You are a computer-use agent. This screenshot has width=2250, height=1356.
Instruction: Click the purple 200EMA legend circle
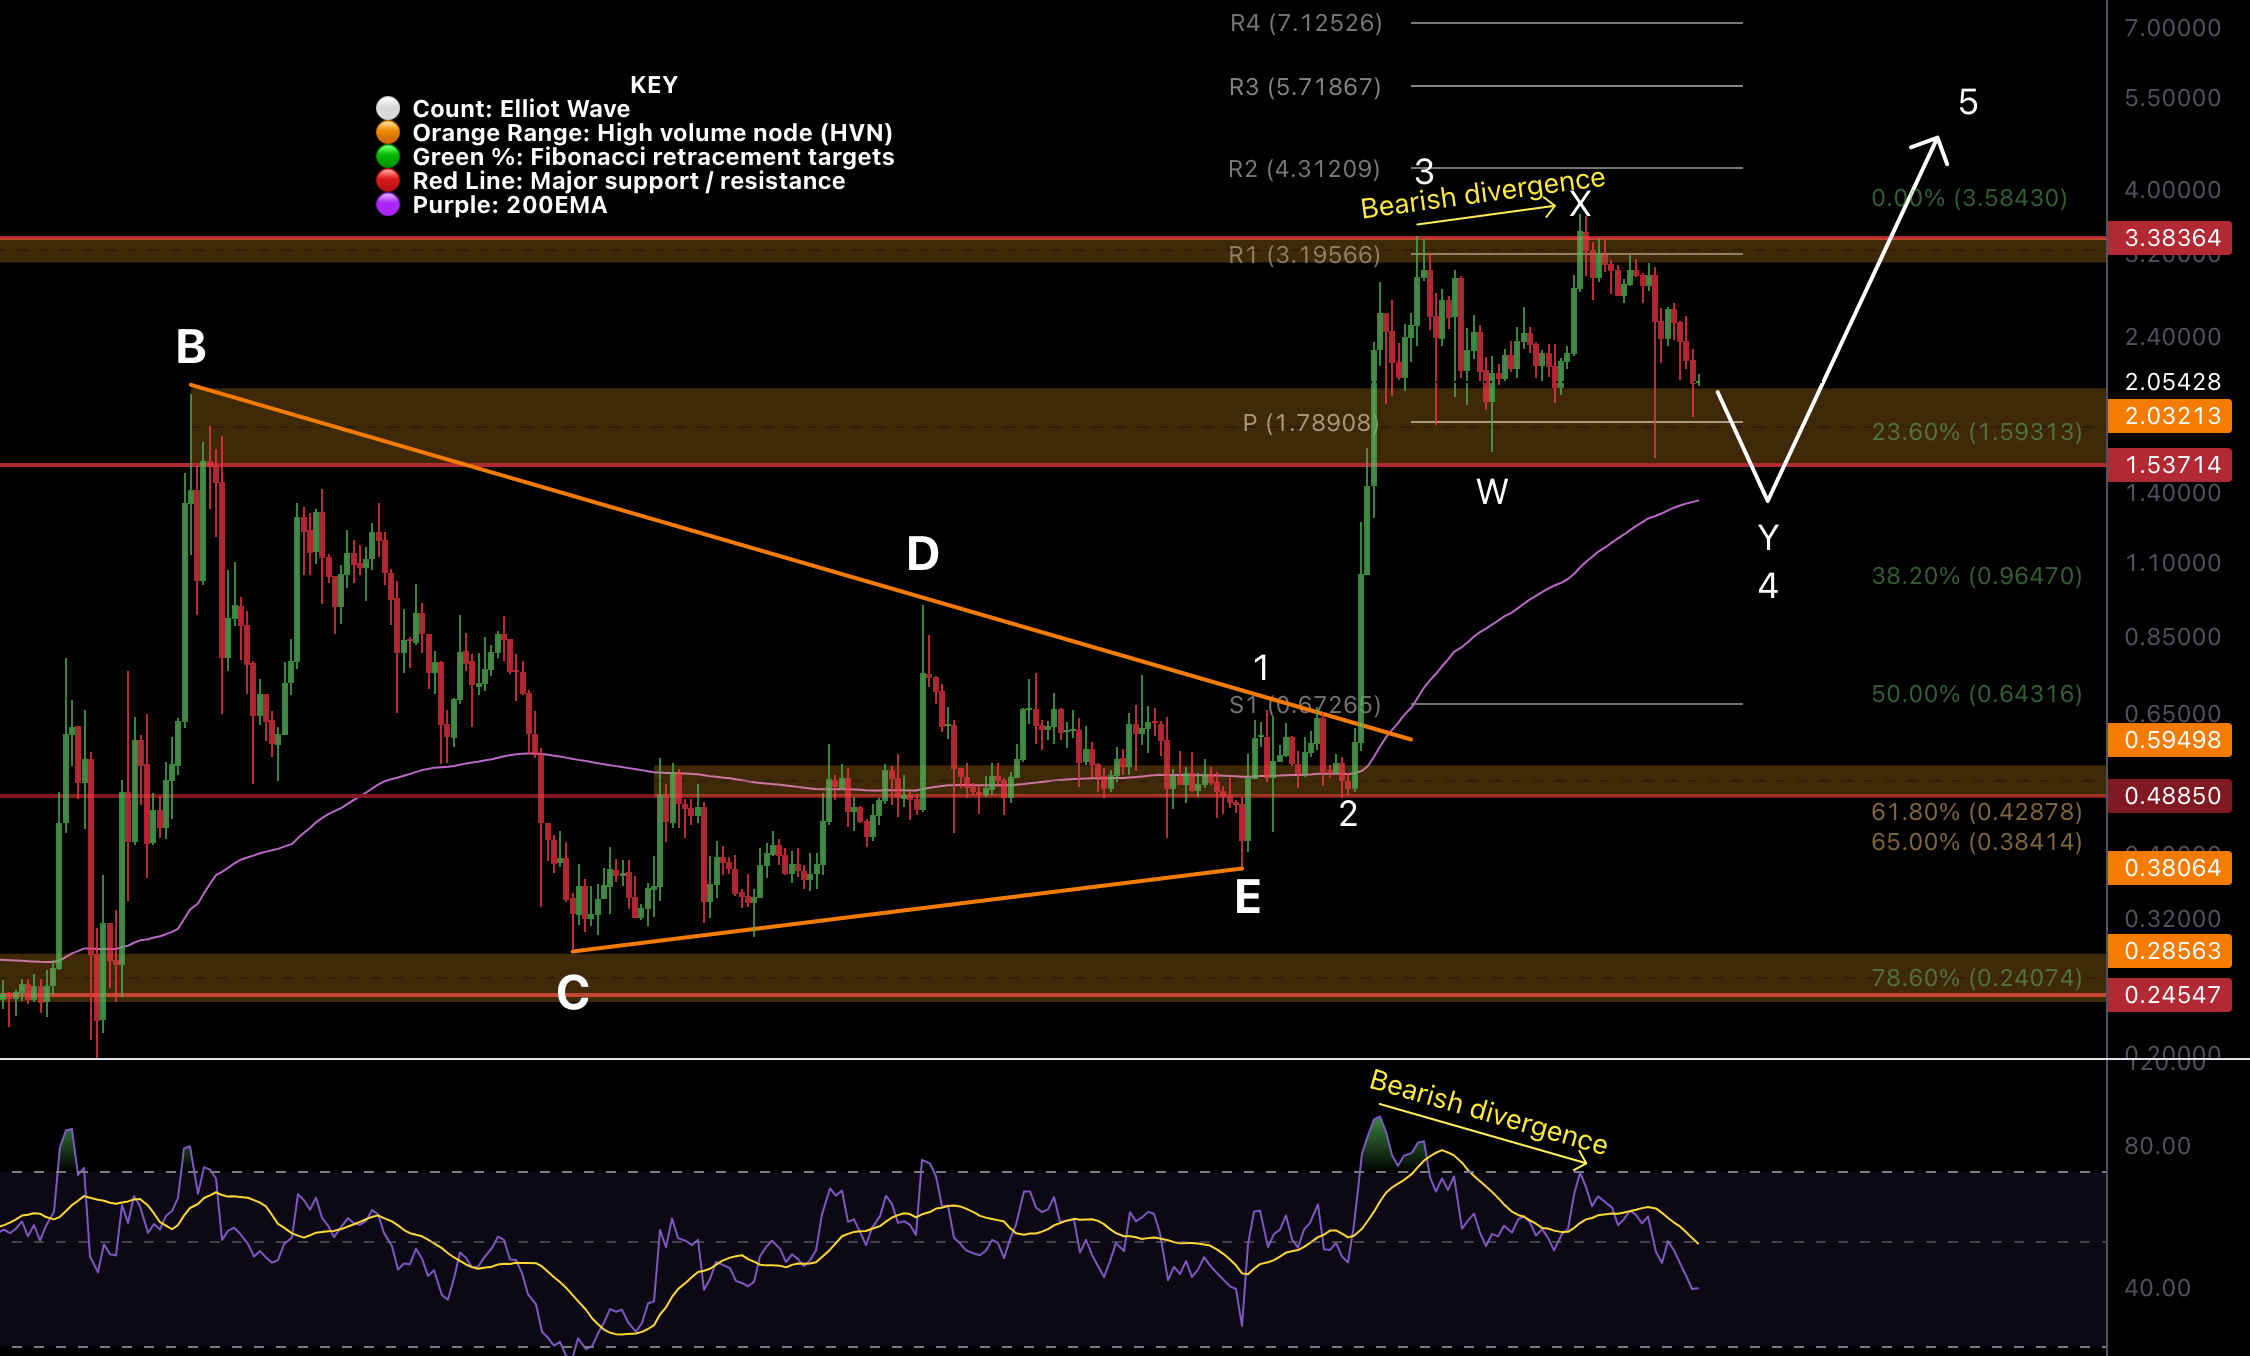388,204
